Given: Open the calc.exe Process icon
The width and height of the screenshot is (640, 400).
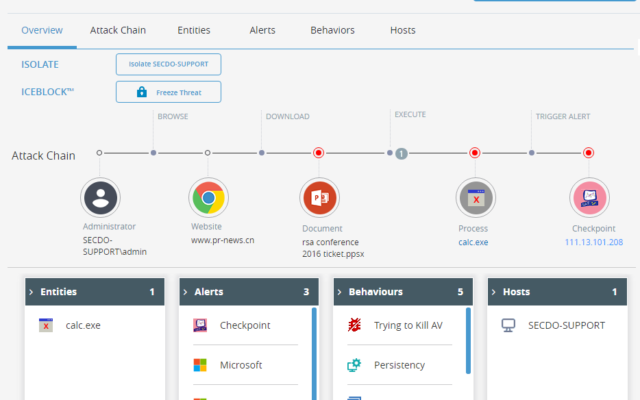Looking at the screenshot, I should 476,198.
